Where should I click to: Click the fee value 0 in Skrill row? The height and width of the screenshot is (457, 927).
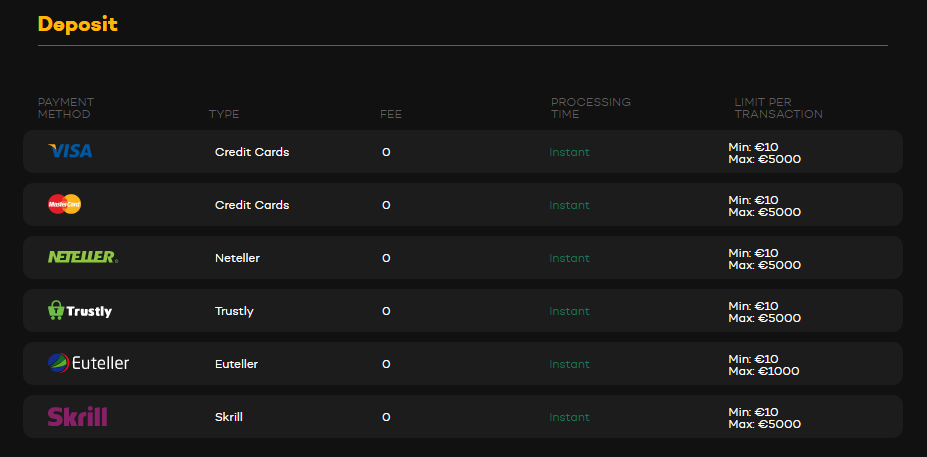click(386, 417)
